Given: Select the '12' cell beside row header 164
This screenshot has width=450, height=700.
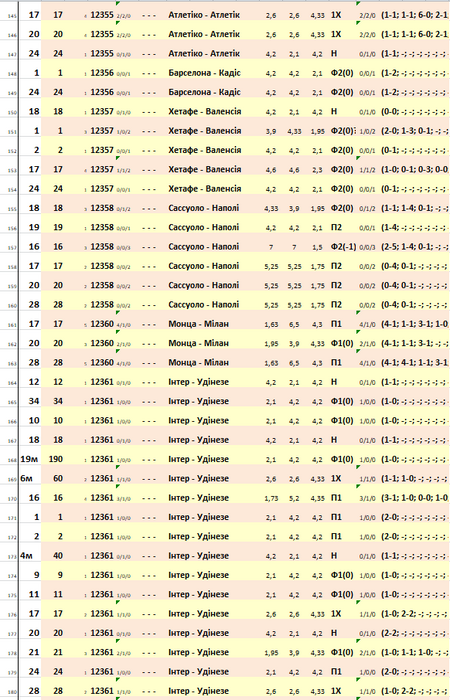Looking at the screenshot, I should (x=34, y=382).
